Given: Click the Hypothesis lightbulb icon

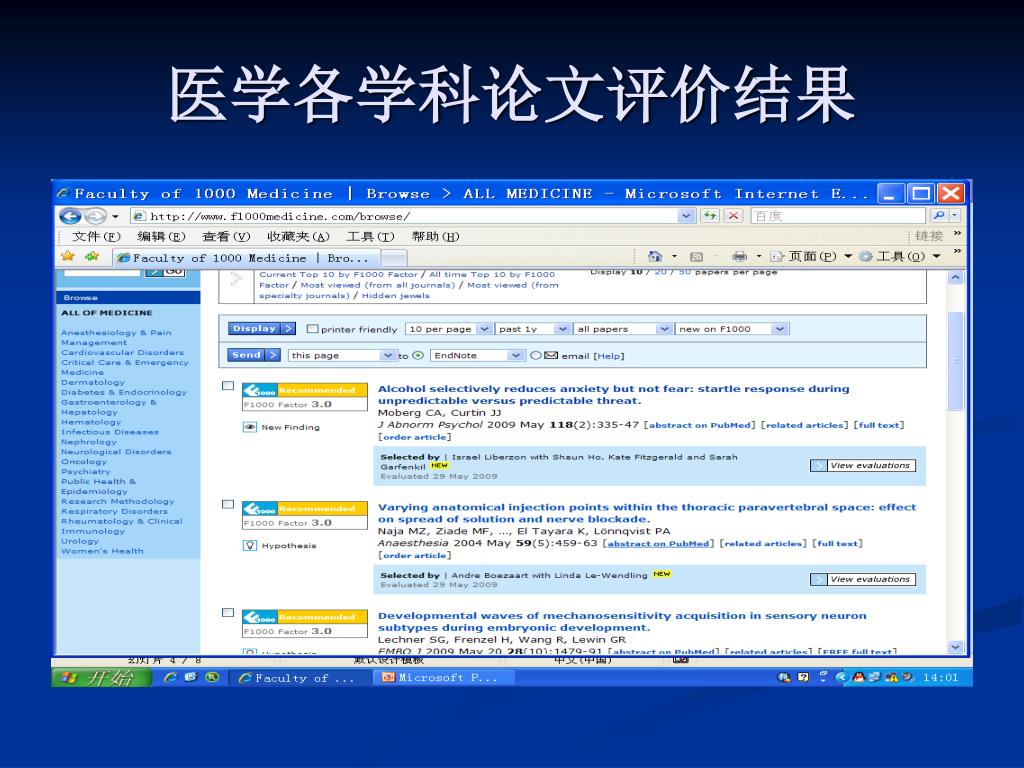Looking at the screenshot, I should click(249, 545).
